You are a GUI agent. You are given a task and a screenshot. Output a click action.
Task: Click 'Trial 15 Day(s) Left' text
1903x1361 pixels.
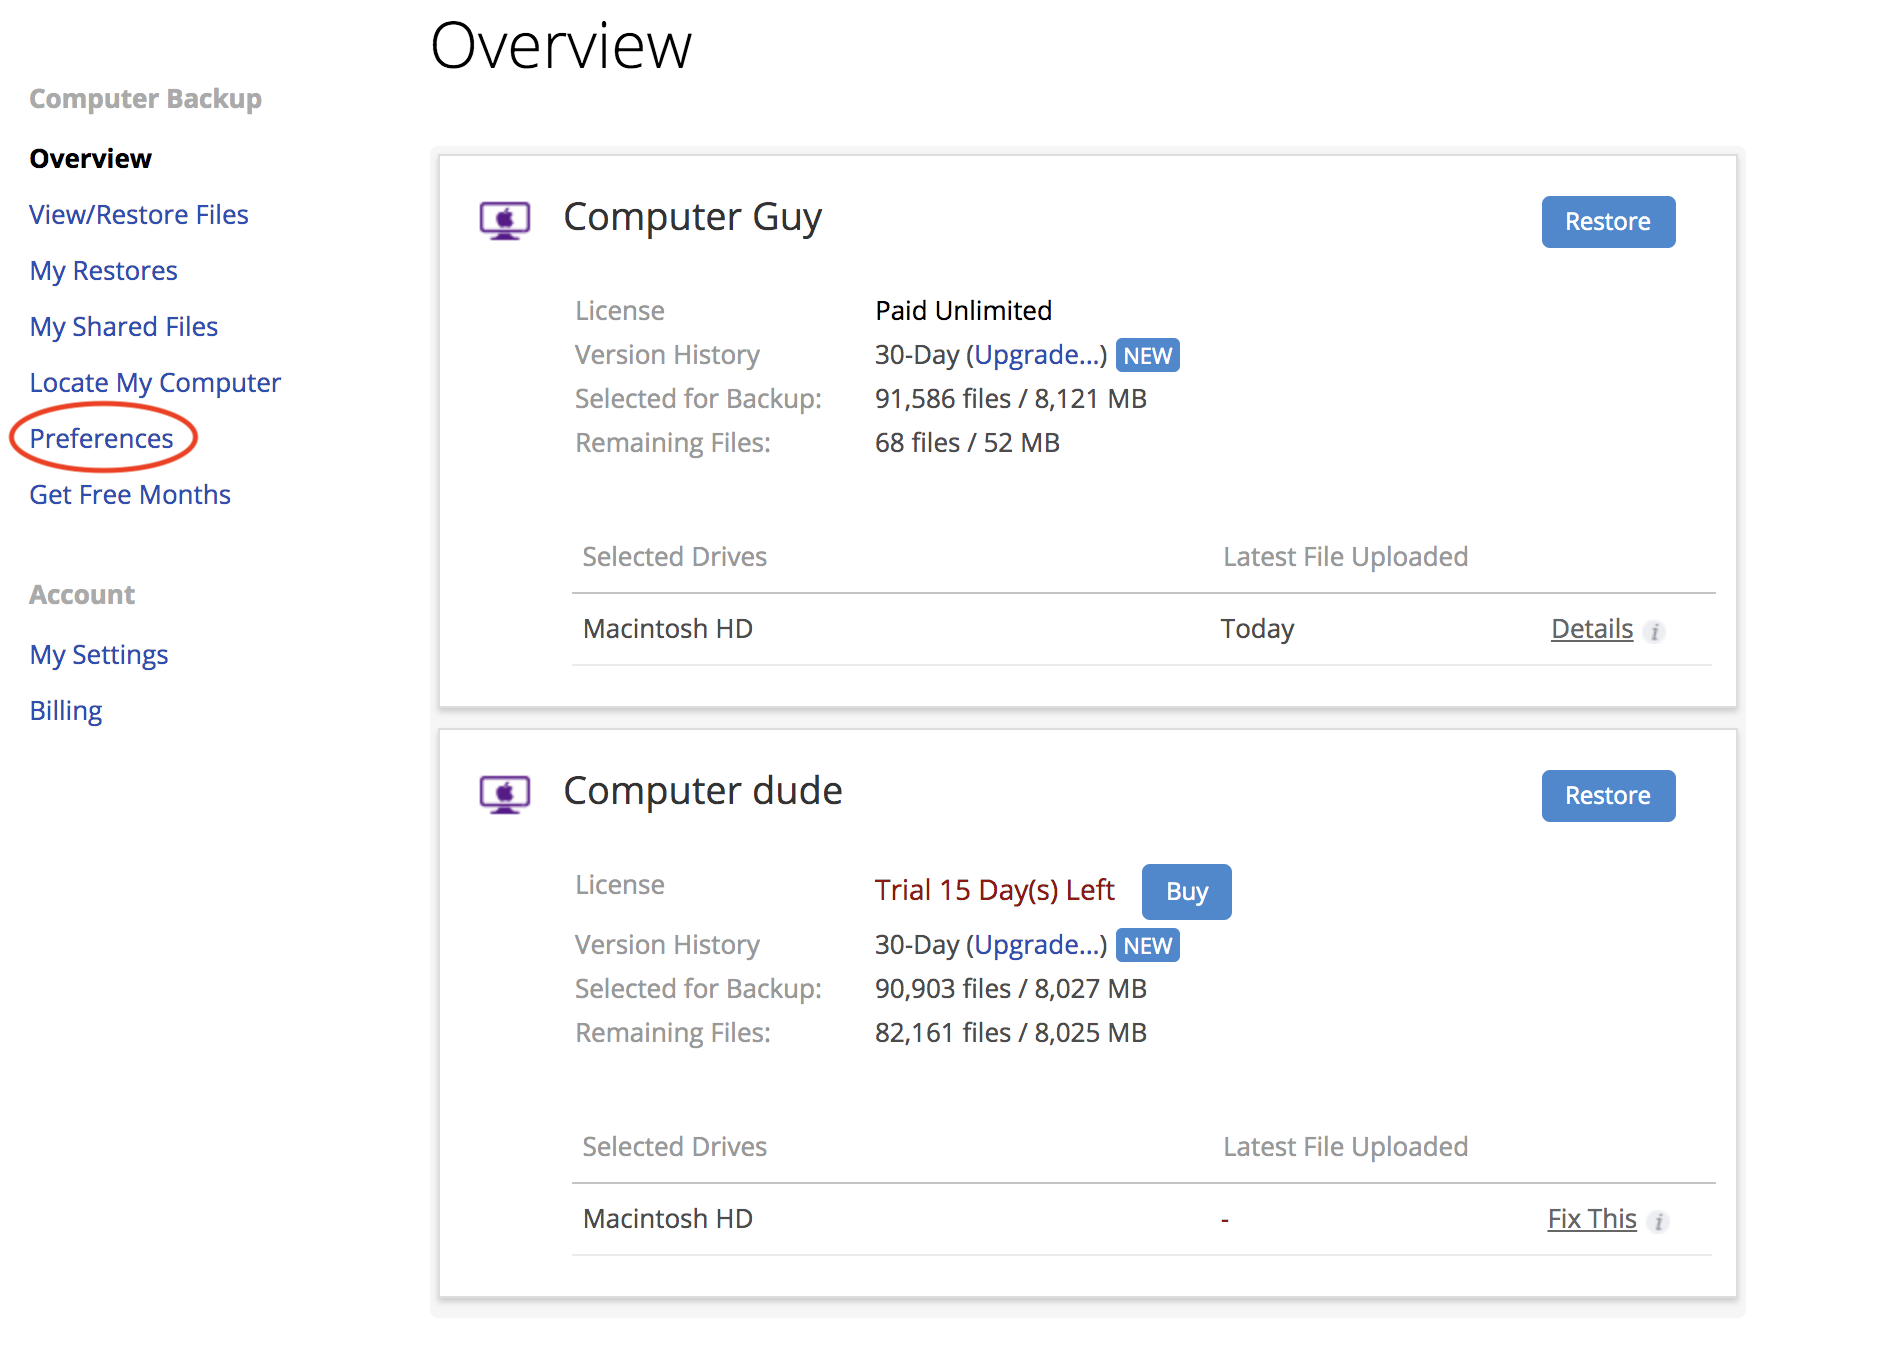pos(995,890)
